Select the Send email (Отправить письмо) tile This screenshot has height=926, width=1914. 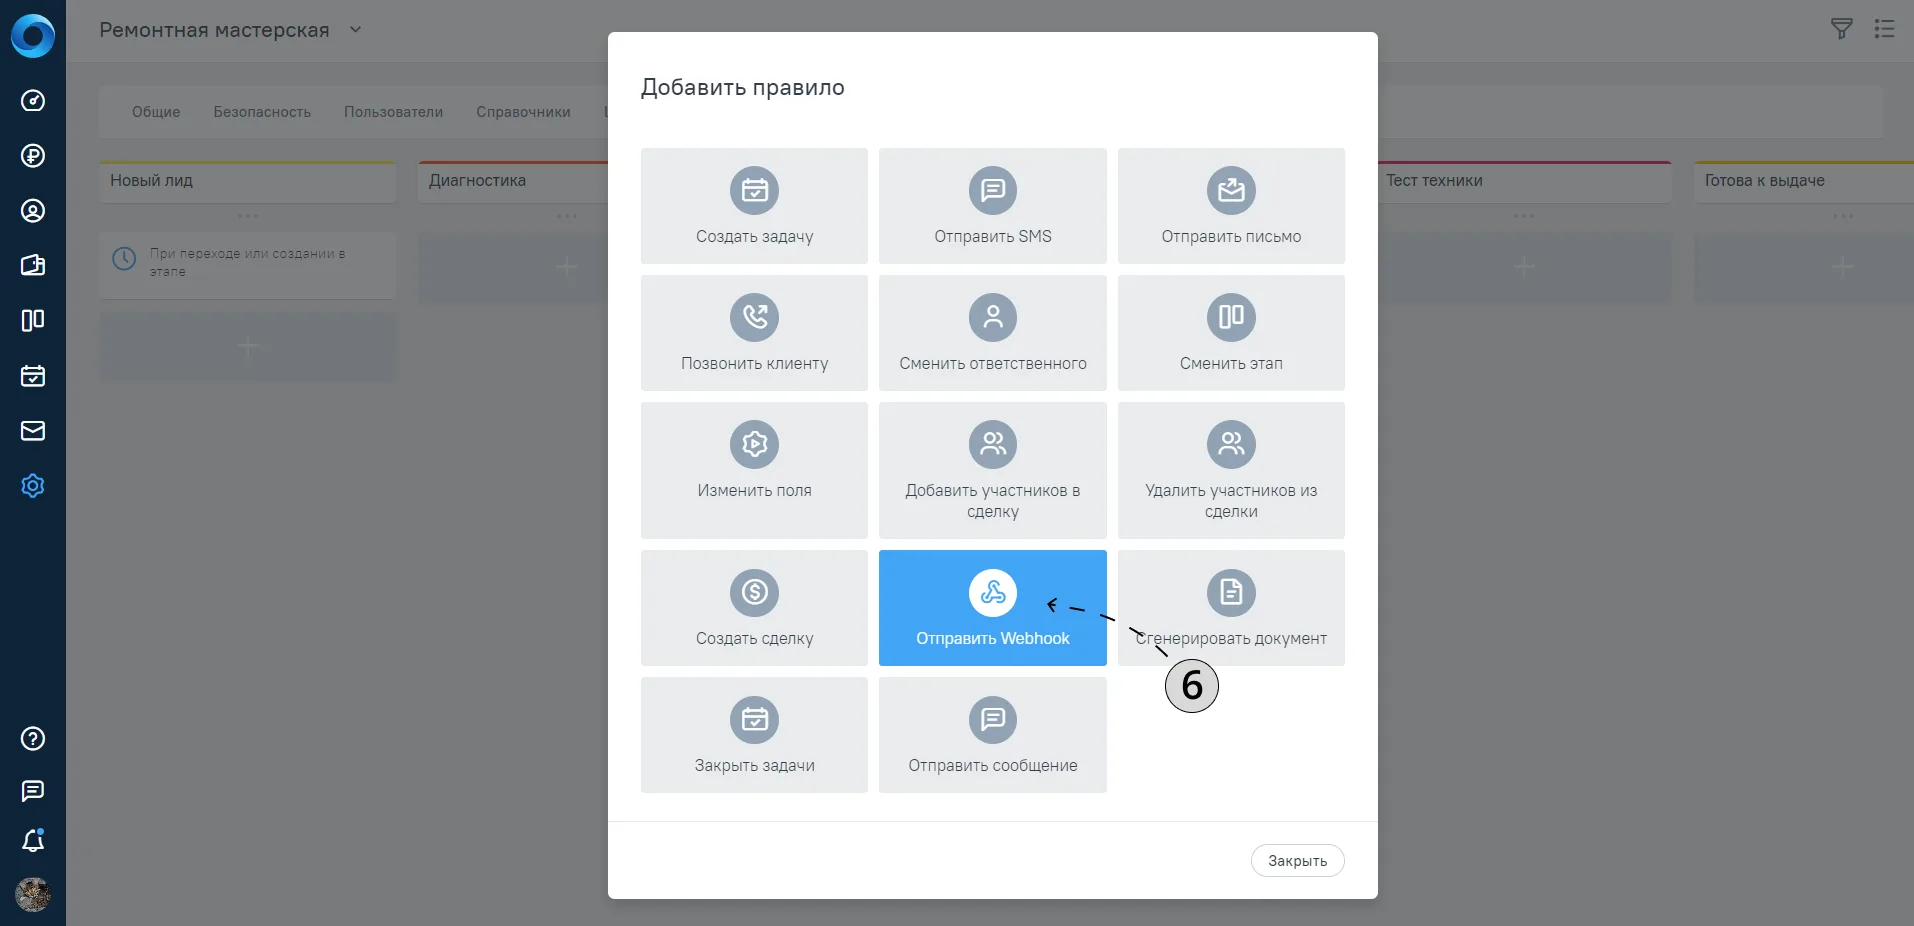[1231, 206]
